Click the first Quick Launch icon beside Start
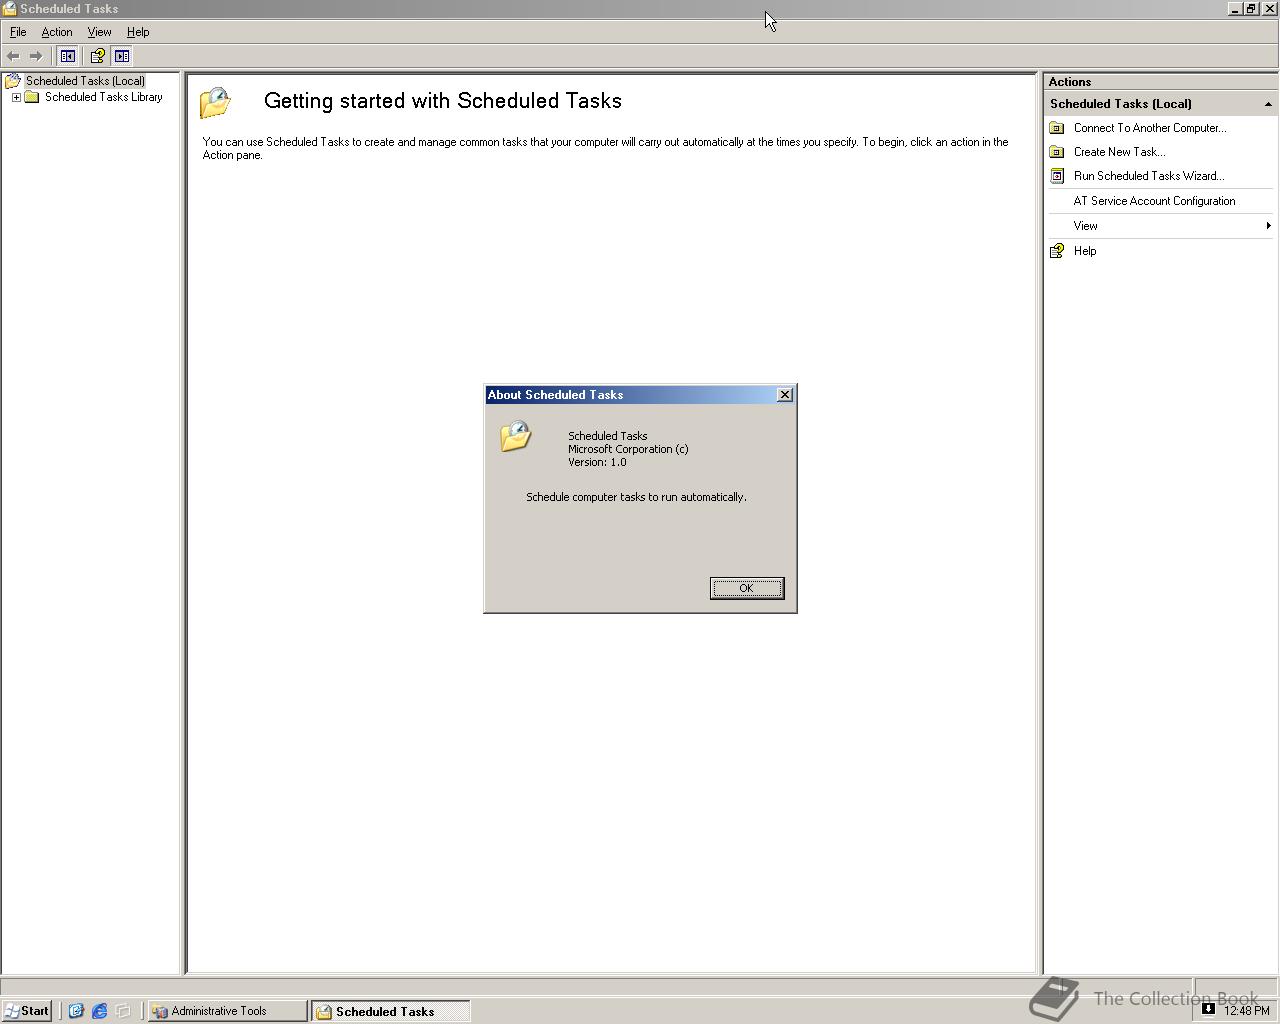 [76, 1011]
